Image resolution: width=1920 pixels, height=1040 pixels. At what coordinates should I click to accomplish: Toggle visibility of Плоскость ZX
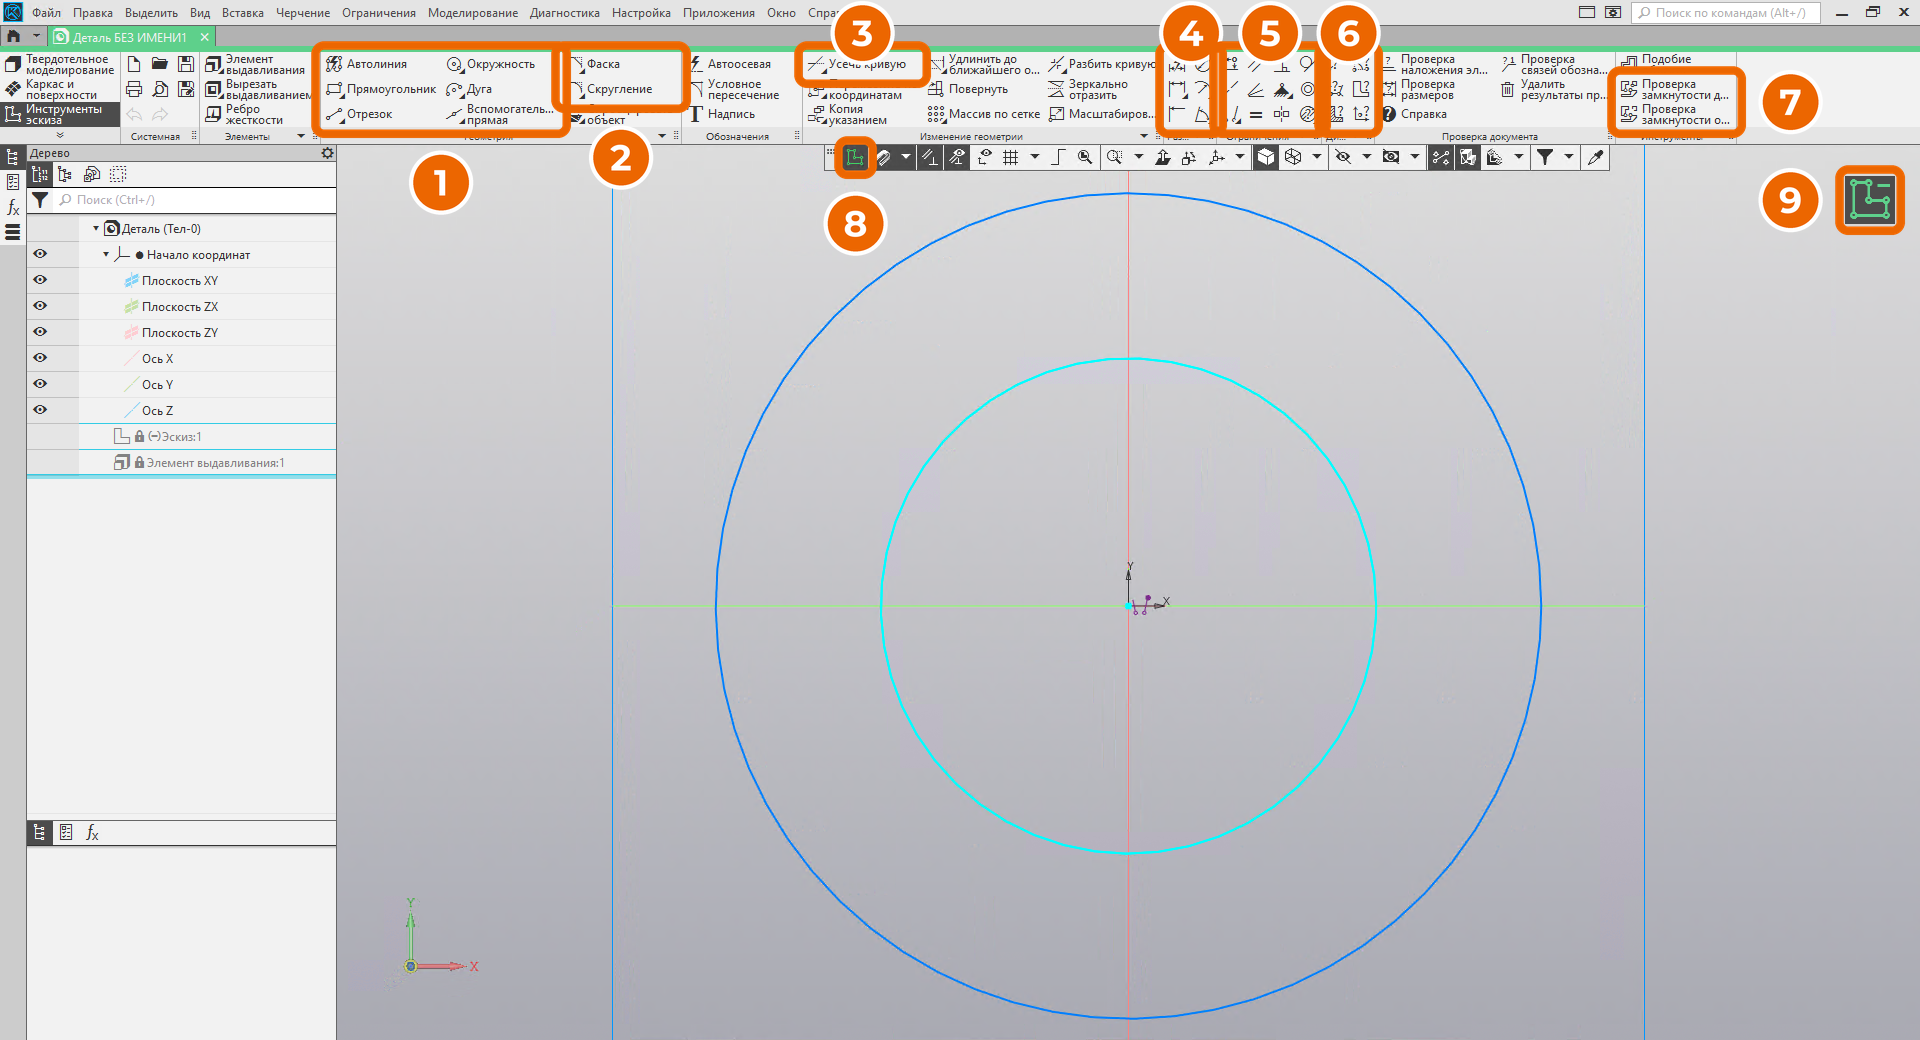click(x=40, y=306)
